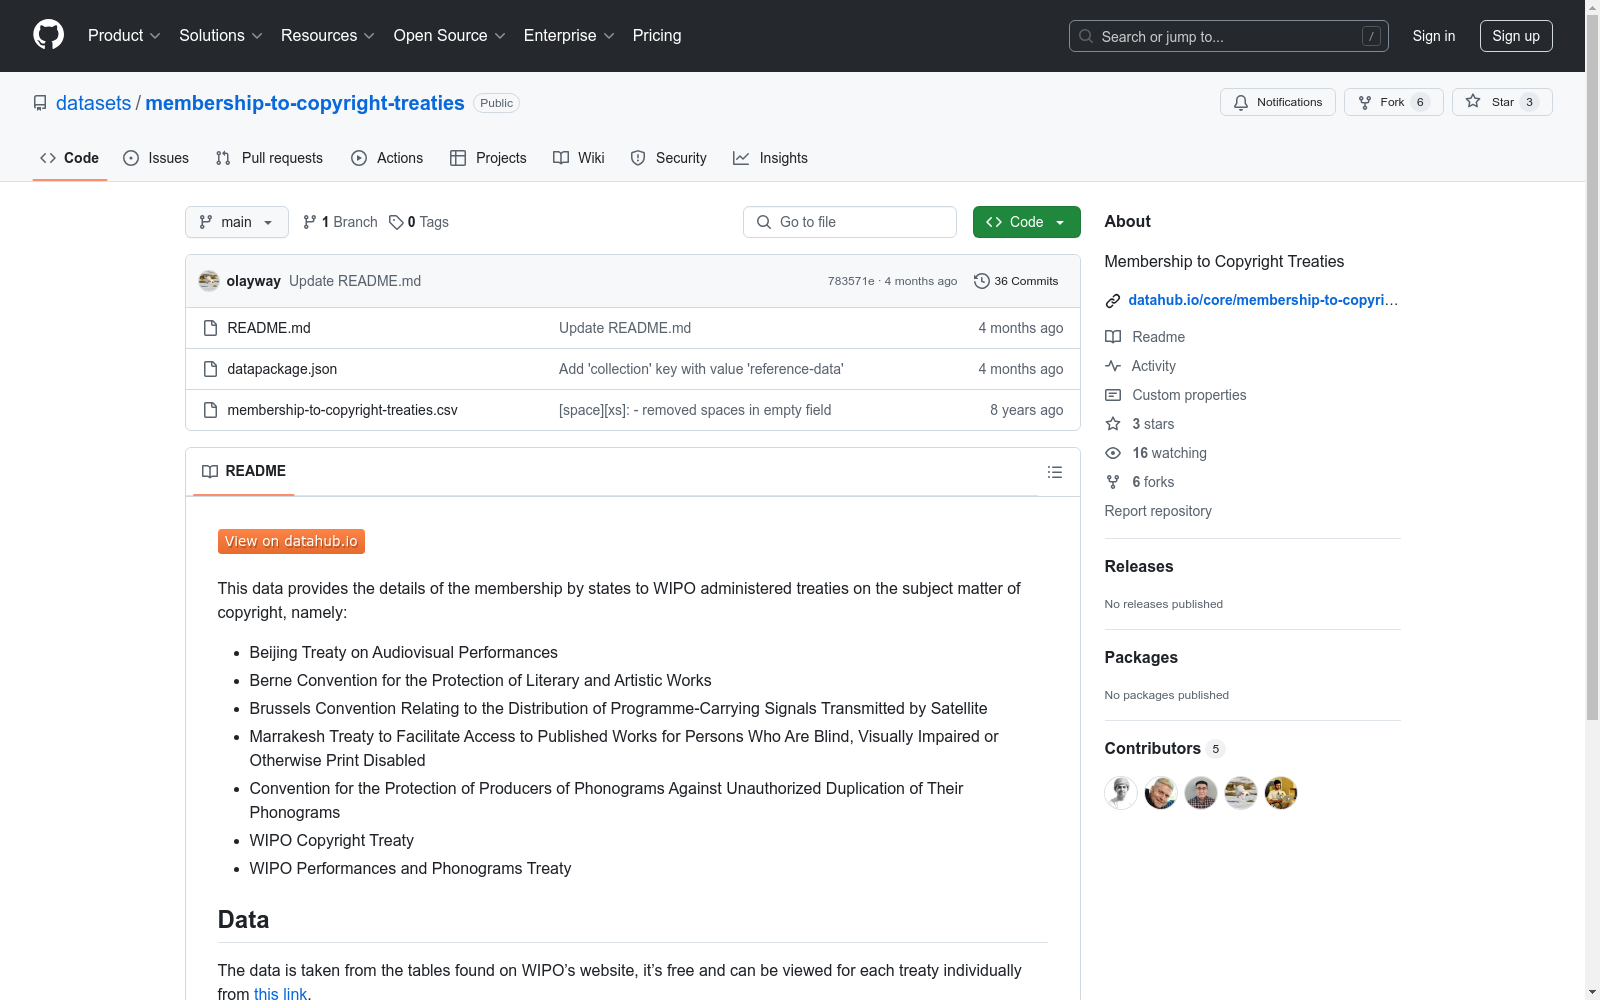Click View on datahub.io badge
The width and height of the screenshot is (1600, 1000).
(x=291, y=541)
